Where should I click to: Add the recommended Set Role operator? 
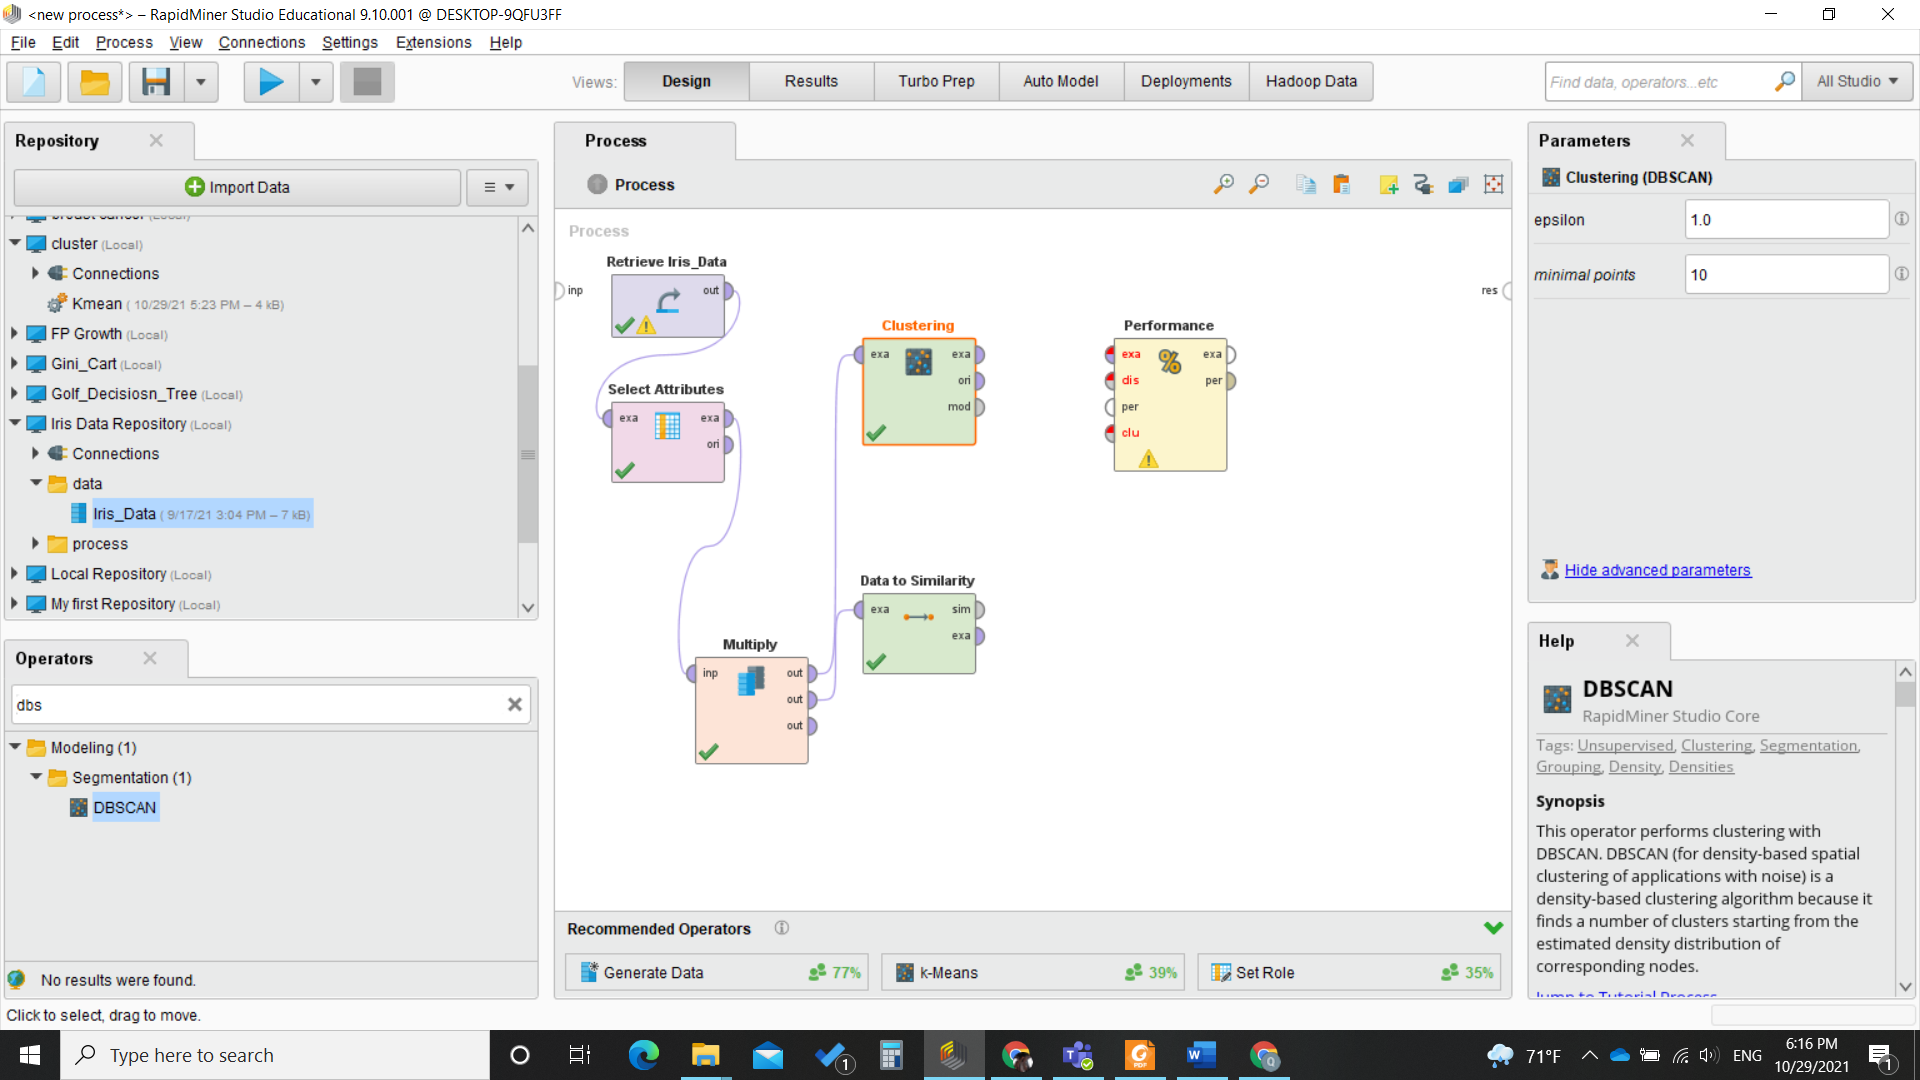pyautogui.click(x=1349, y=972)
